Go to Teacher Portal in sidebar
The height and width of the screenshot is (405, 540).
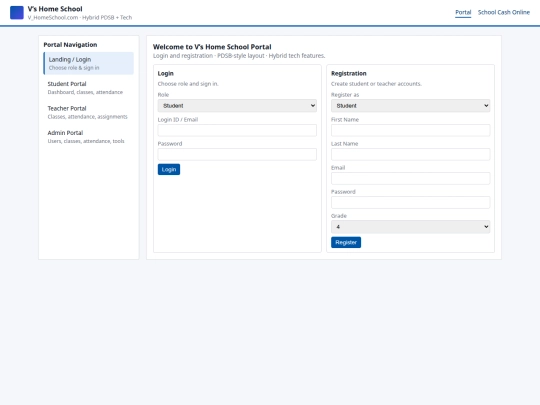[89, 112]
